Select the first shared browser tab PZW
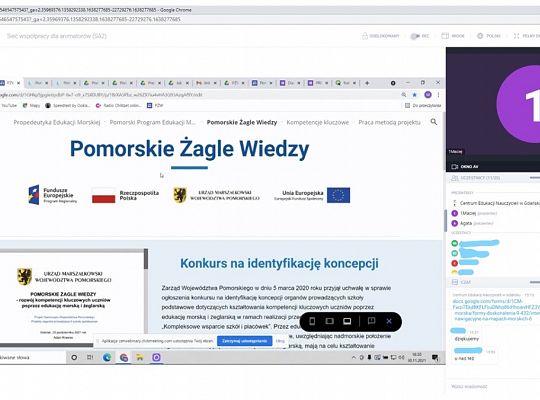Image resolution: width=540 pixels, height=400 pixels. pyautogui.click(x=10, y=83)
